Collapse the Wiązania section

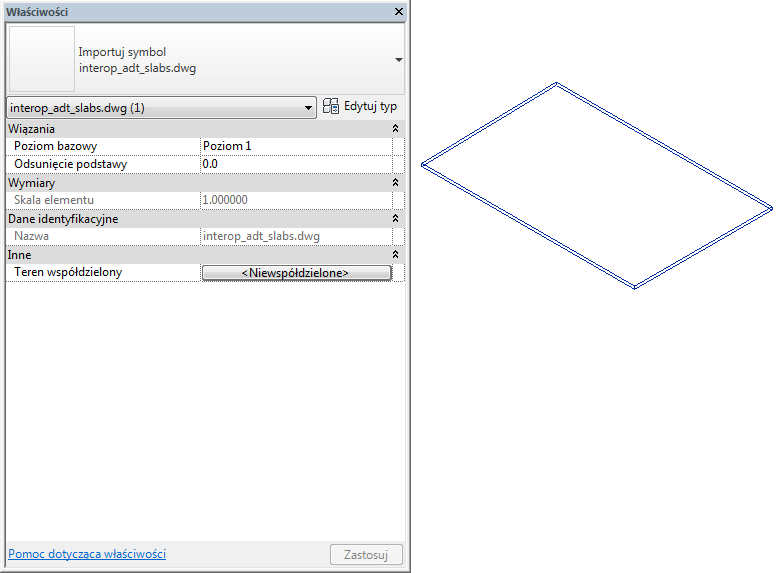point(395,129)
